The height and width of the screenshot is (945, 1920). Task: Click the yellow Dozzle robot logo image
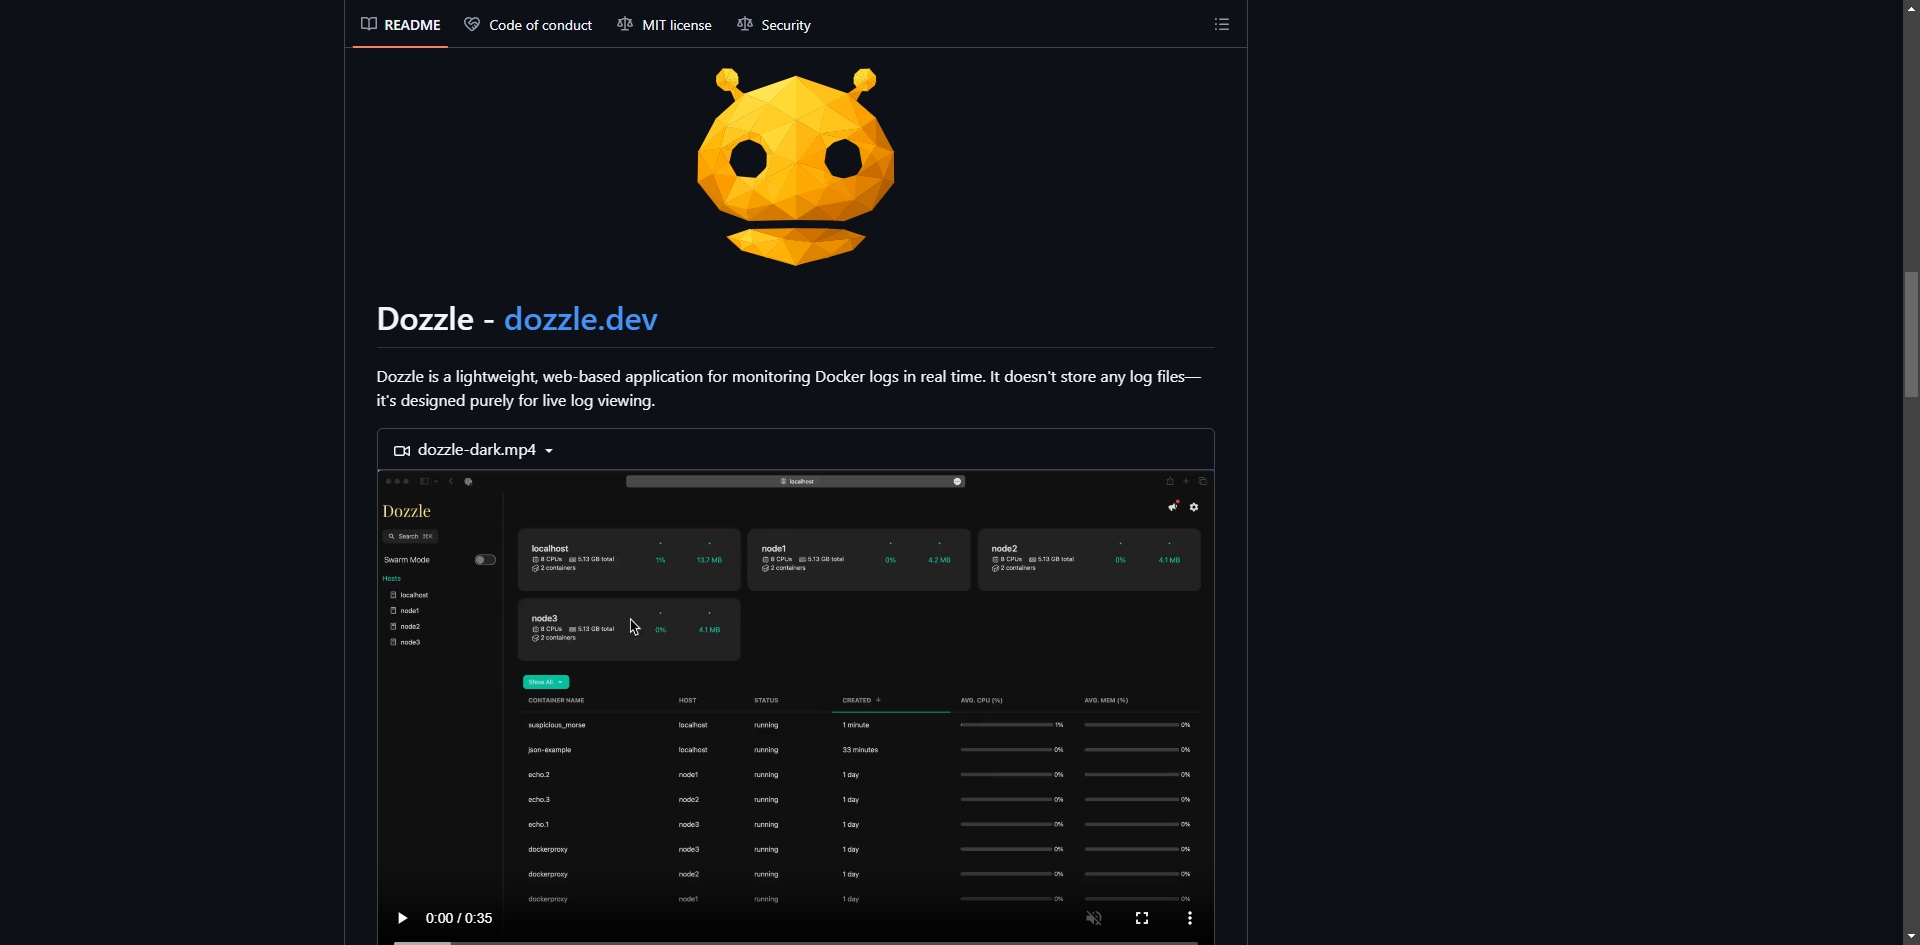pos(796,167)
